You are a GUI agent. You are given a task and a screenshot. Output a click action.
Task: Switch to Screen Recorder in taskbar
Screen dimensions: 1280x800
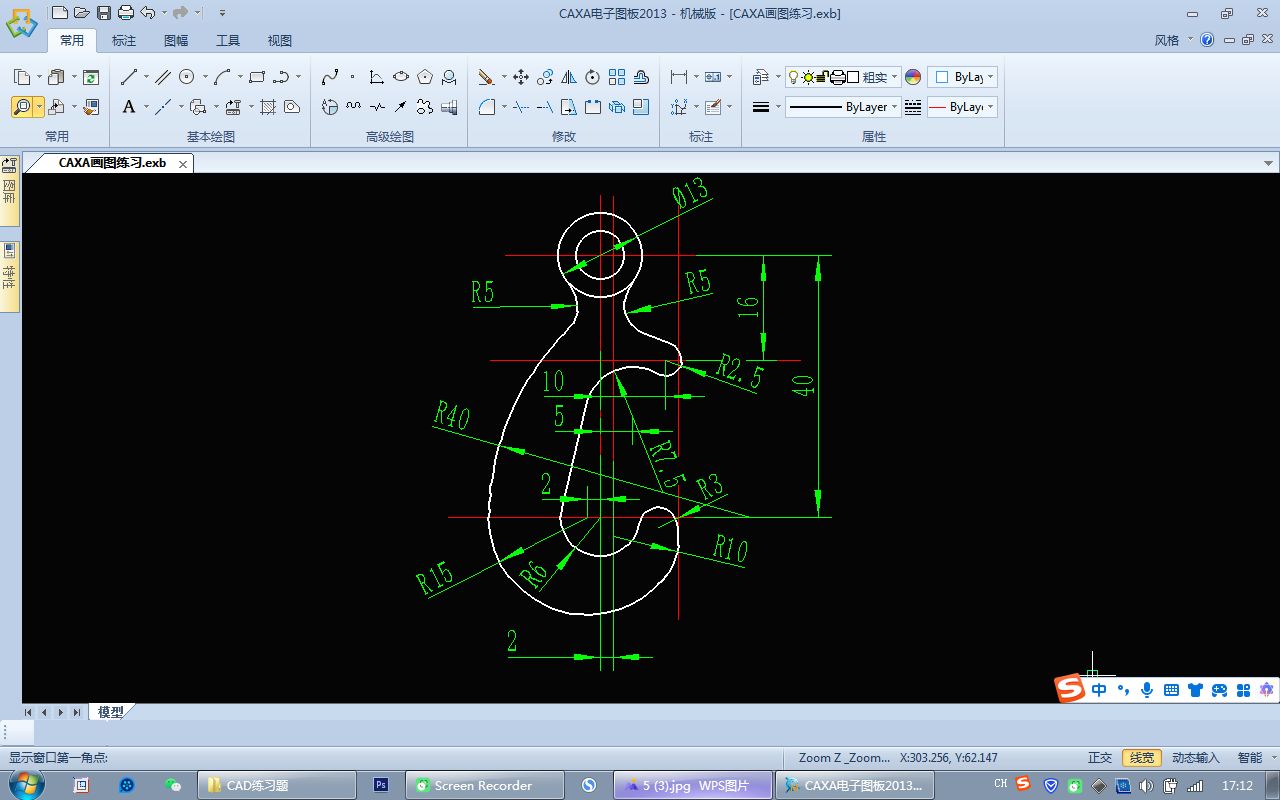tap(485, 785)
